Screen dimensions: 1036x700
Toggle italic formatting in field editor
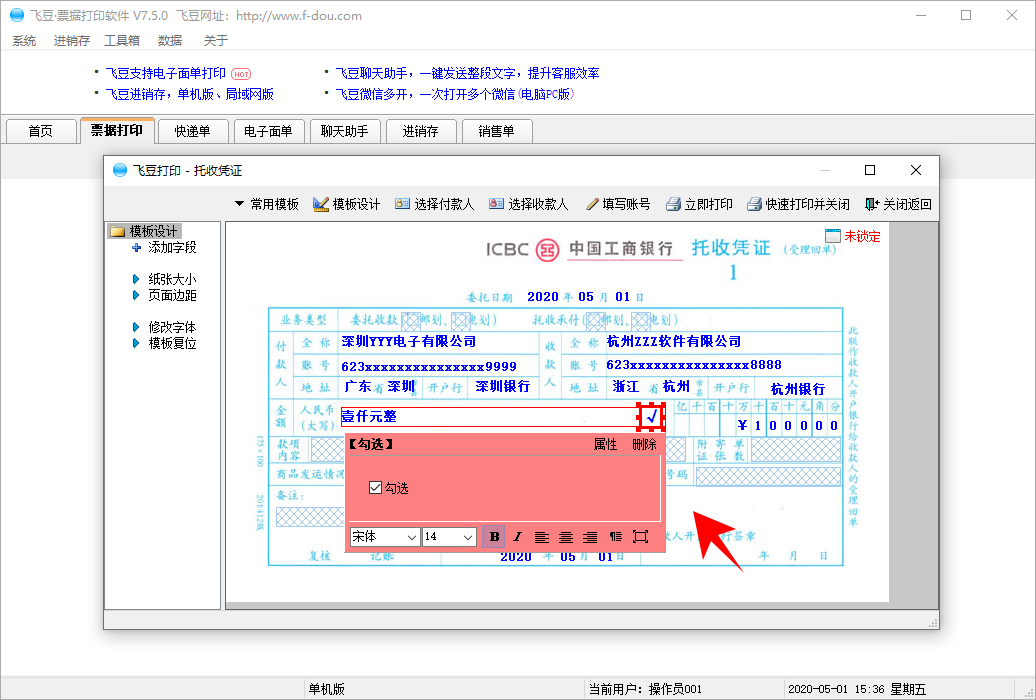coord(517,537)
